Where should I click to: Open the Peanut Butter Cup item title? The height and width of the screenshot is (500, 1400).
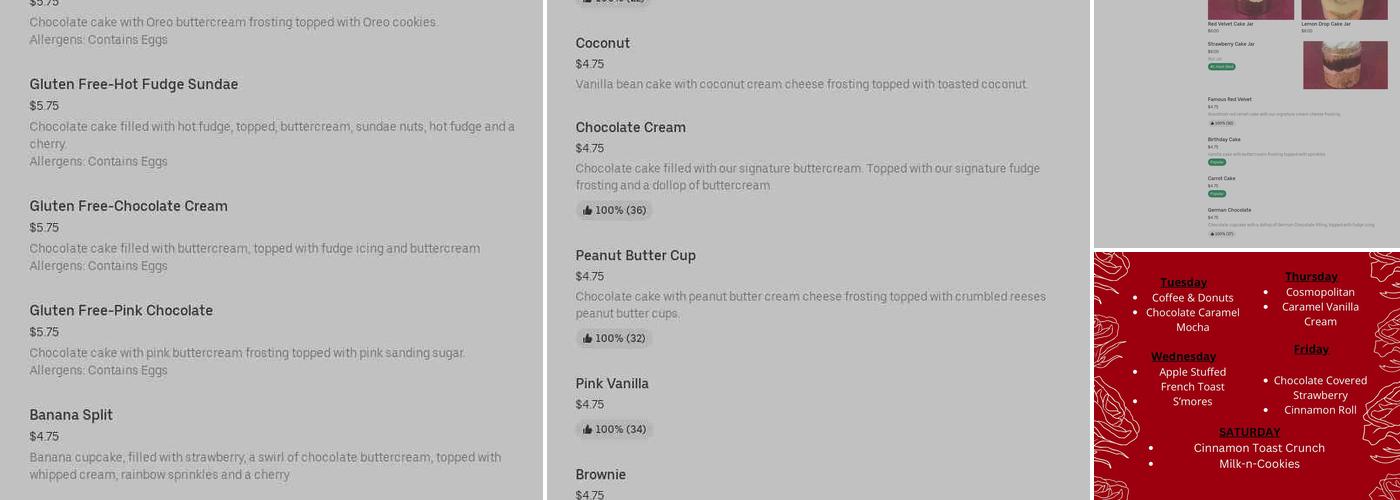pyautogui.click(x=635, y=255)
